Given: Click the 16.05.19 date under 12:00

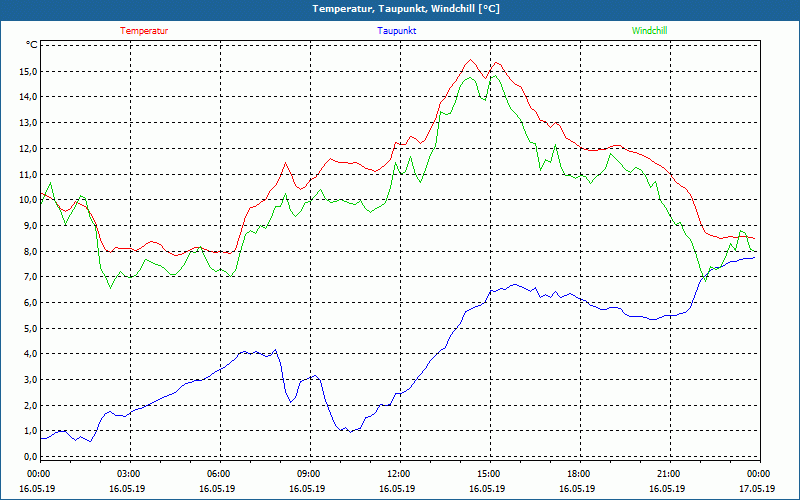Looking at the screenshot, I should pos(397,489).
